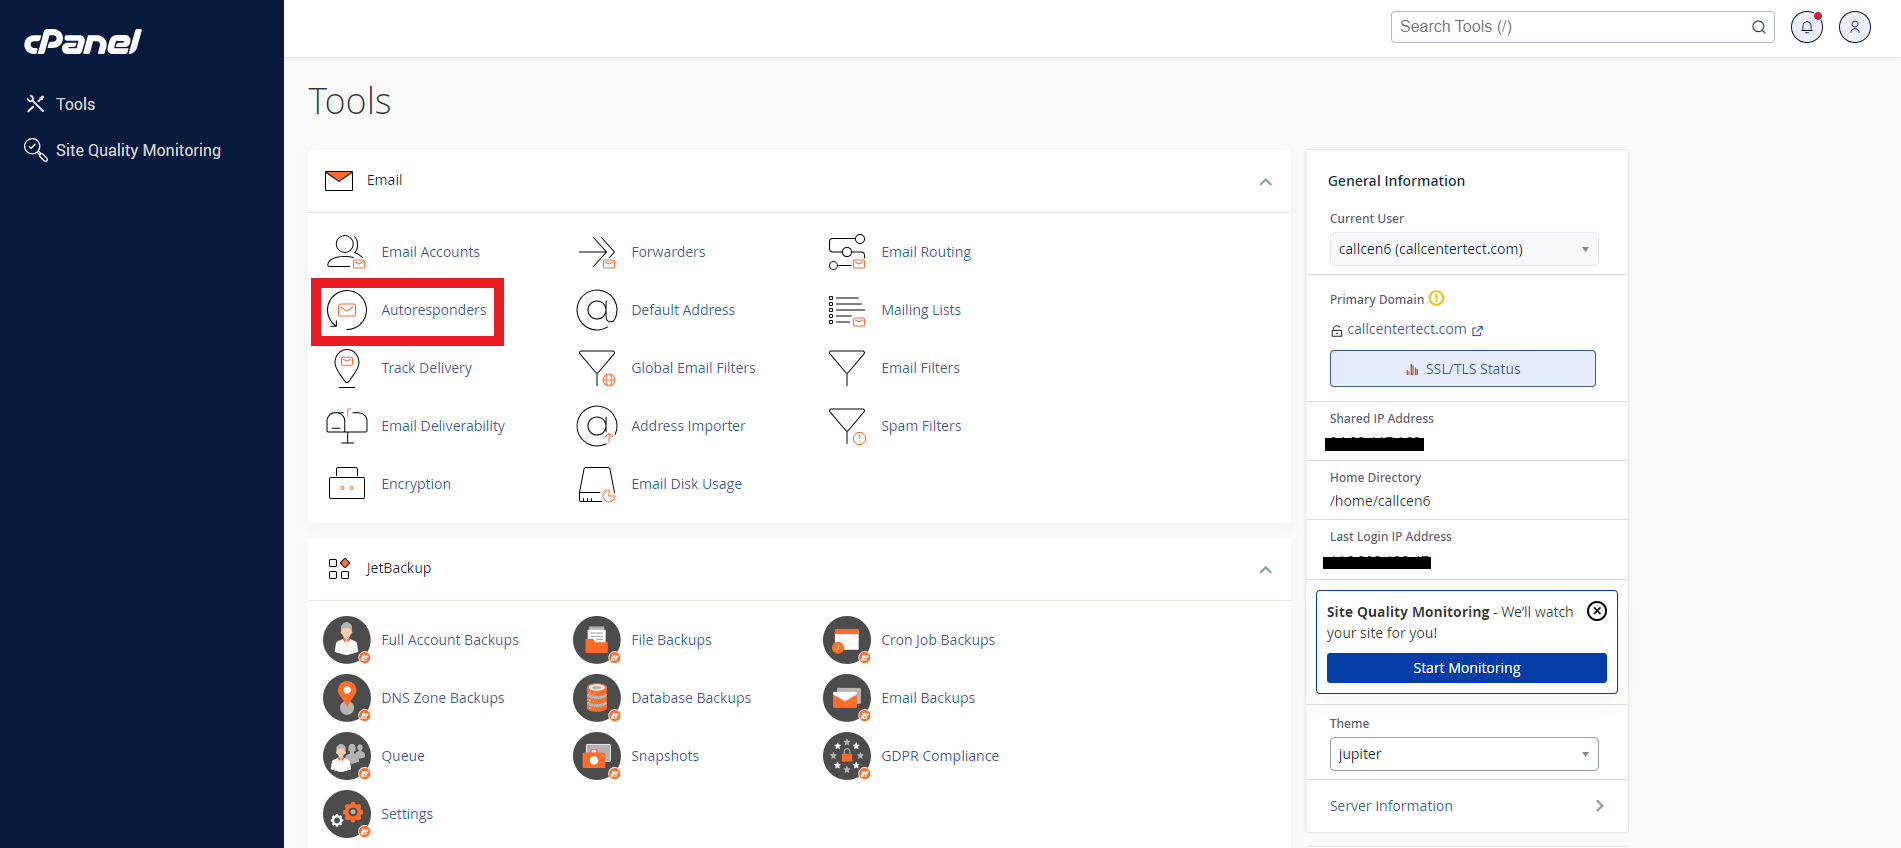
Task: Select Tools in the sidebar
Action: coord(75,104)
